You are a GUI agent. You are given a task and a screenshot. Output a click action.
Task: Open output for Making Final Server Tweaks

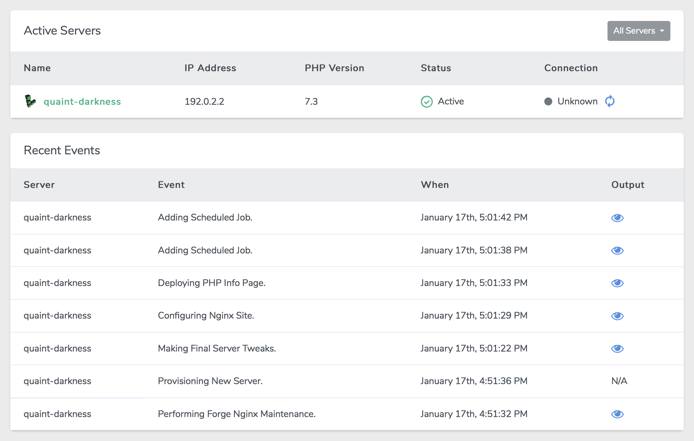[x=617, y=349]
